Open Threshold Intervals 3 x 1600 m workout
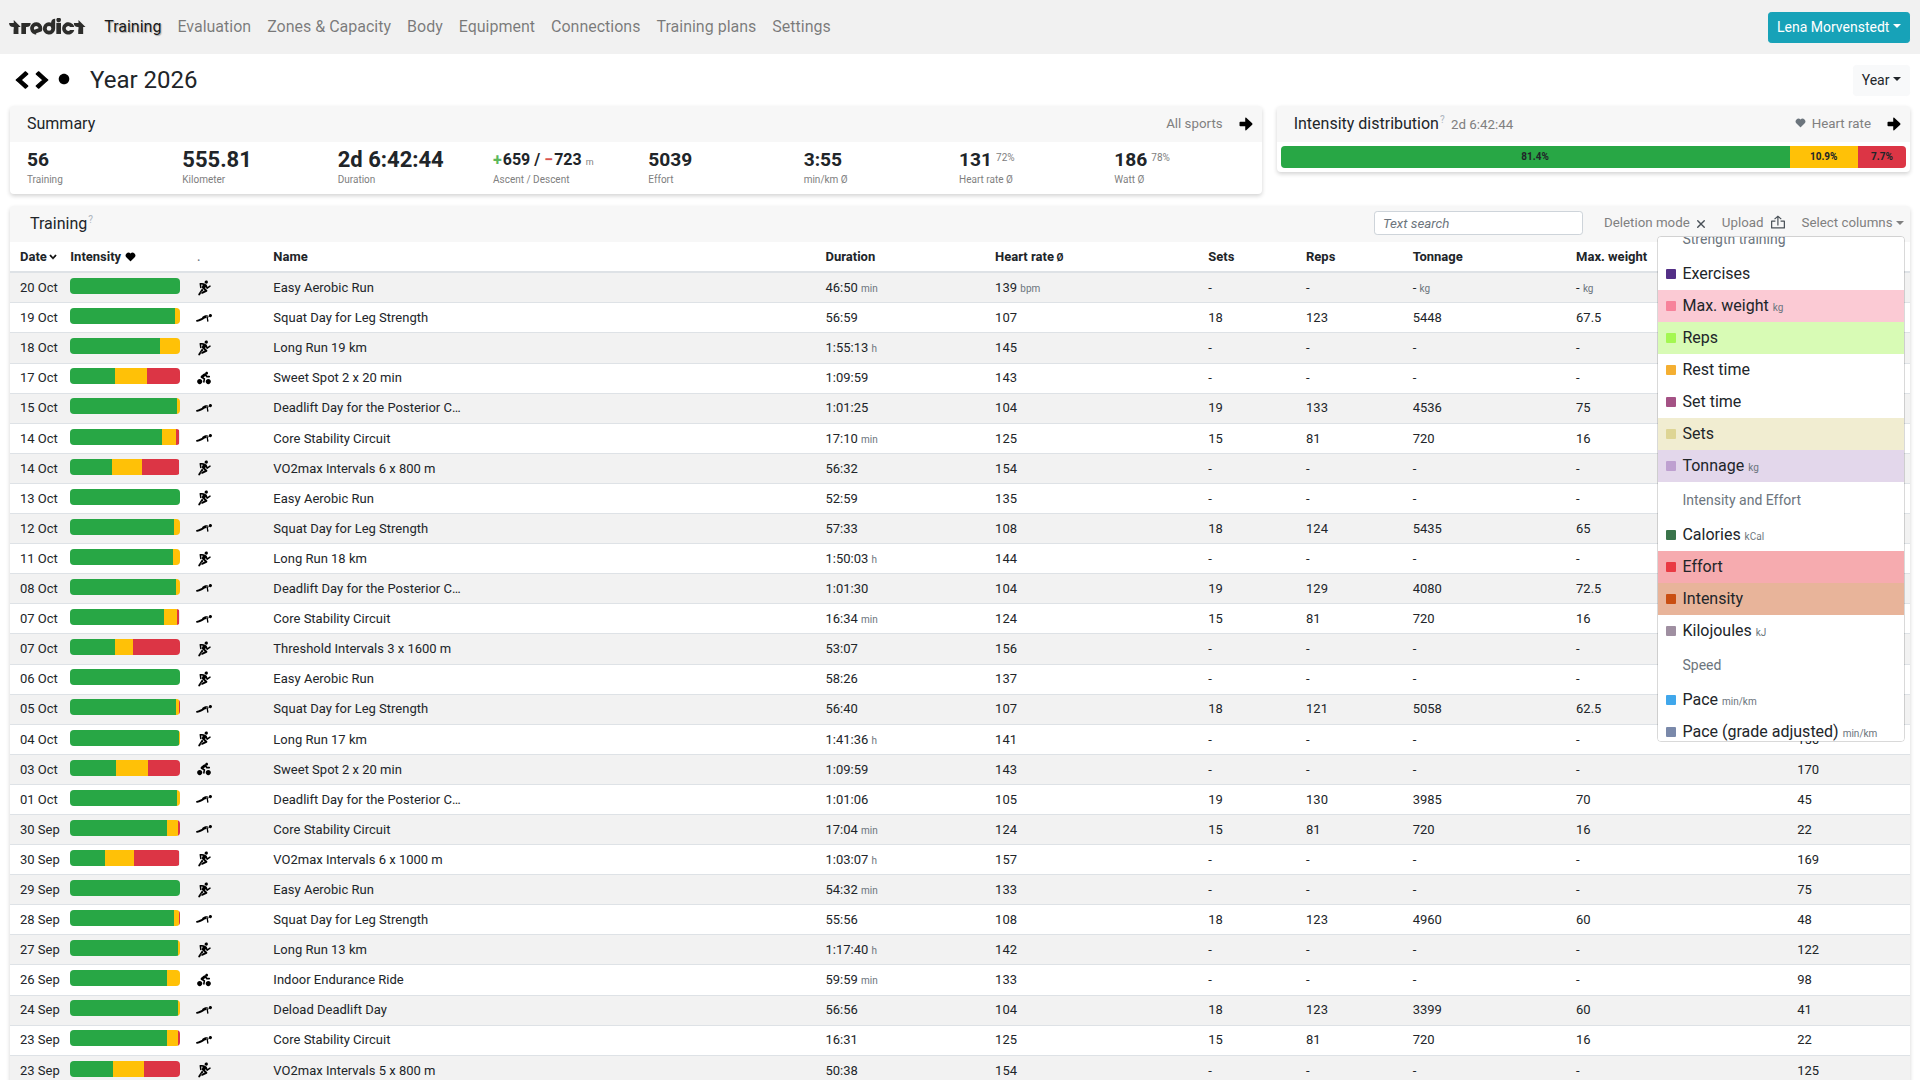Image resolution: width=1920 pixels, height=1080 pixels. (362, 649)
